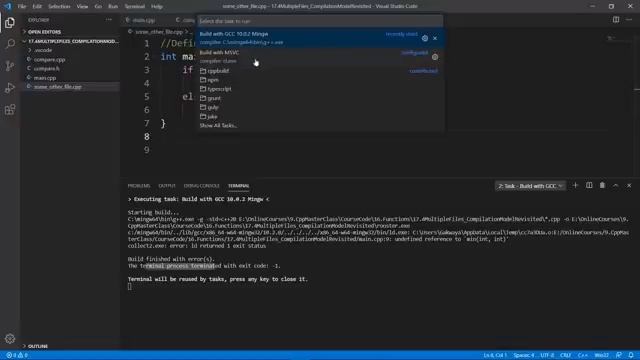Open the Help menu
The height and width of the screenshot is (360, 640).
[x=157, y=6]
